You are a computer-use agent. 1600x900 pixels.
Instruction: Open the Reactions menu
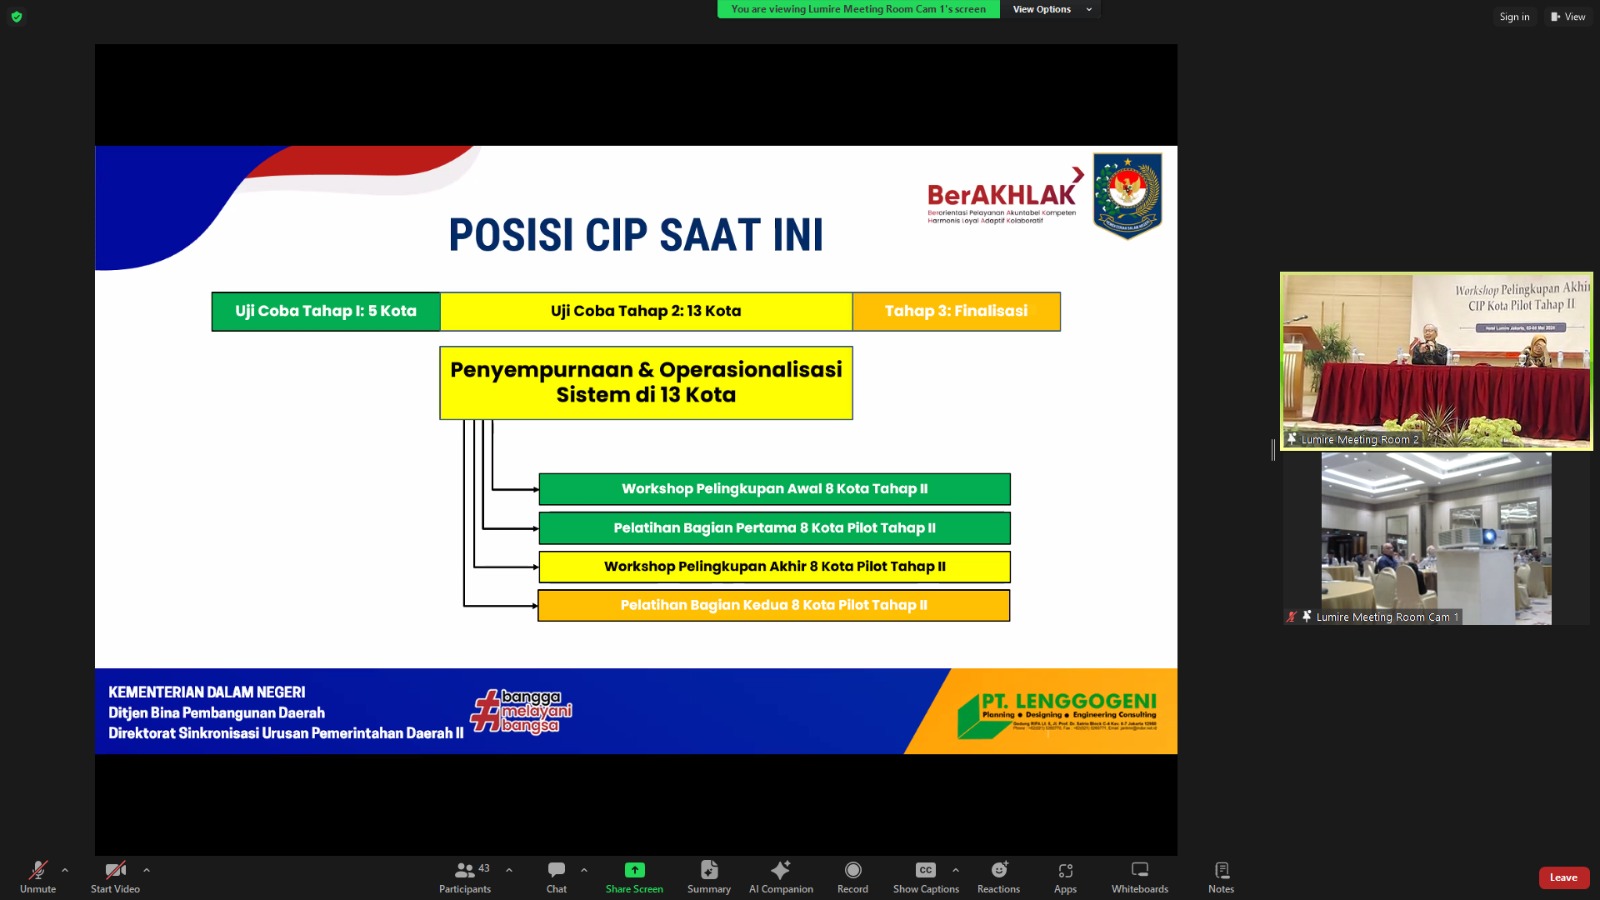pyautogui.click(x=999, y=876)
